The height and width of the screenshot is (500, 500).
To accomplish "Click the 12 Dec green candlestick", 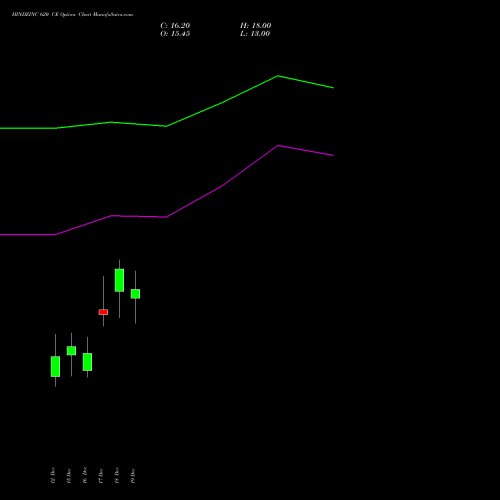I will tap(55, 366).
